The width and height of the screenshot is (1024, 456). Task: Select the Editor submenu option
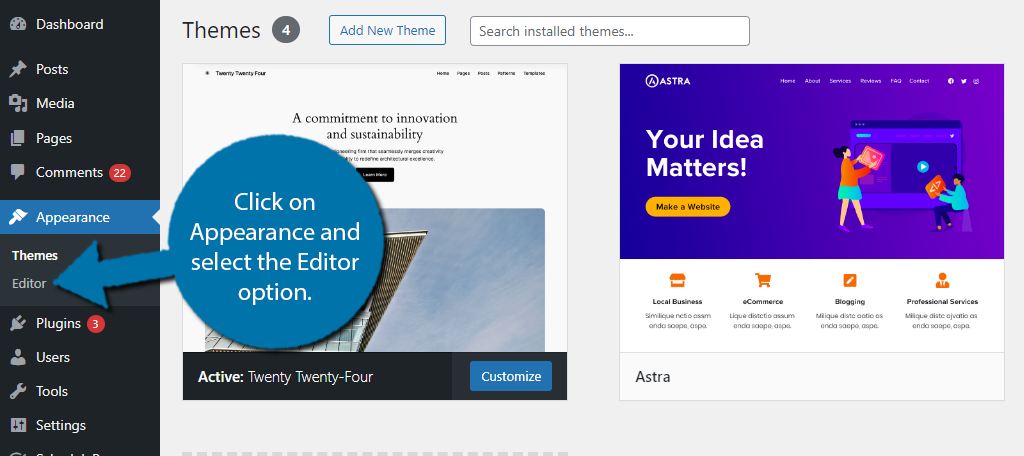click(29, 284)
